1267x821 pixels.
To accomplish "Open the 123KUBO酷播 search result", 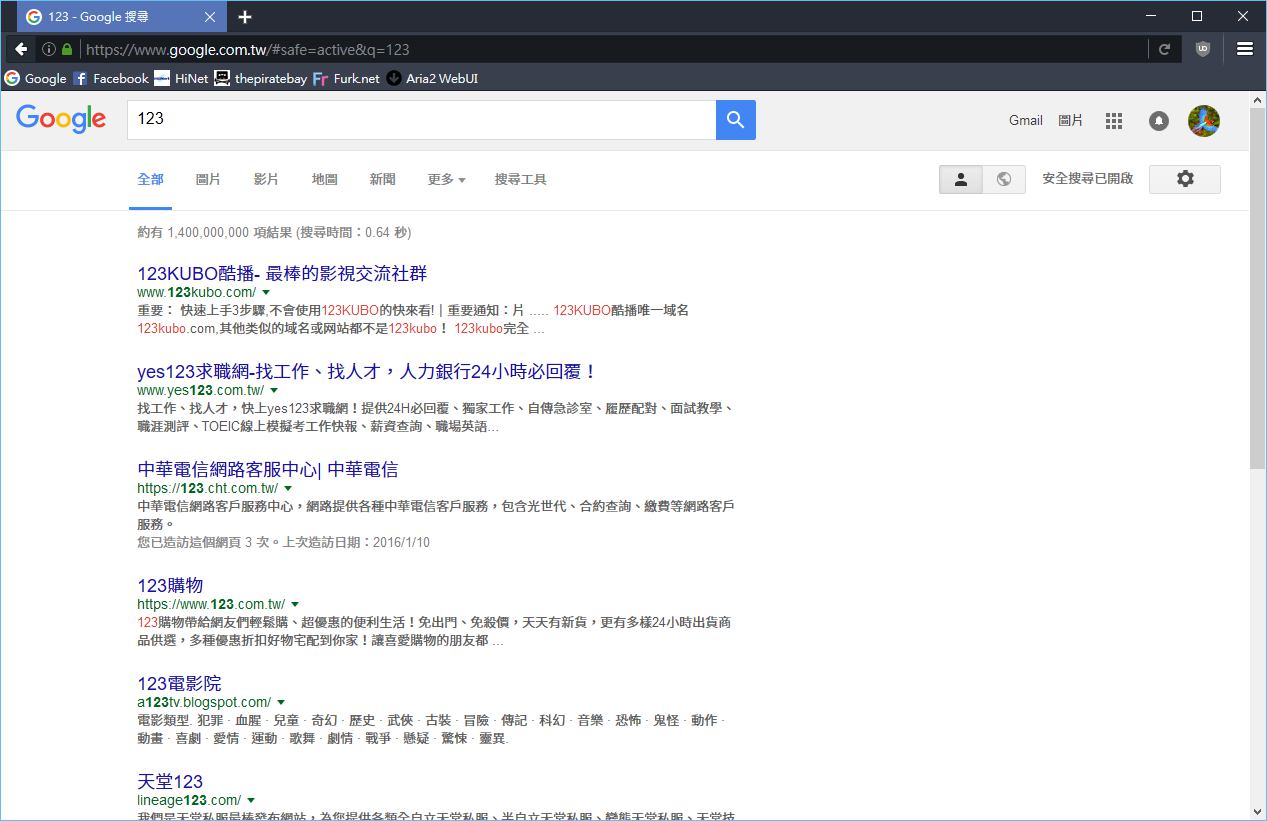I will pos(282,273).
